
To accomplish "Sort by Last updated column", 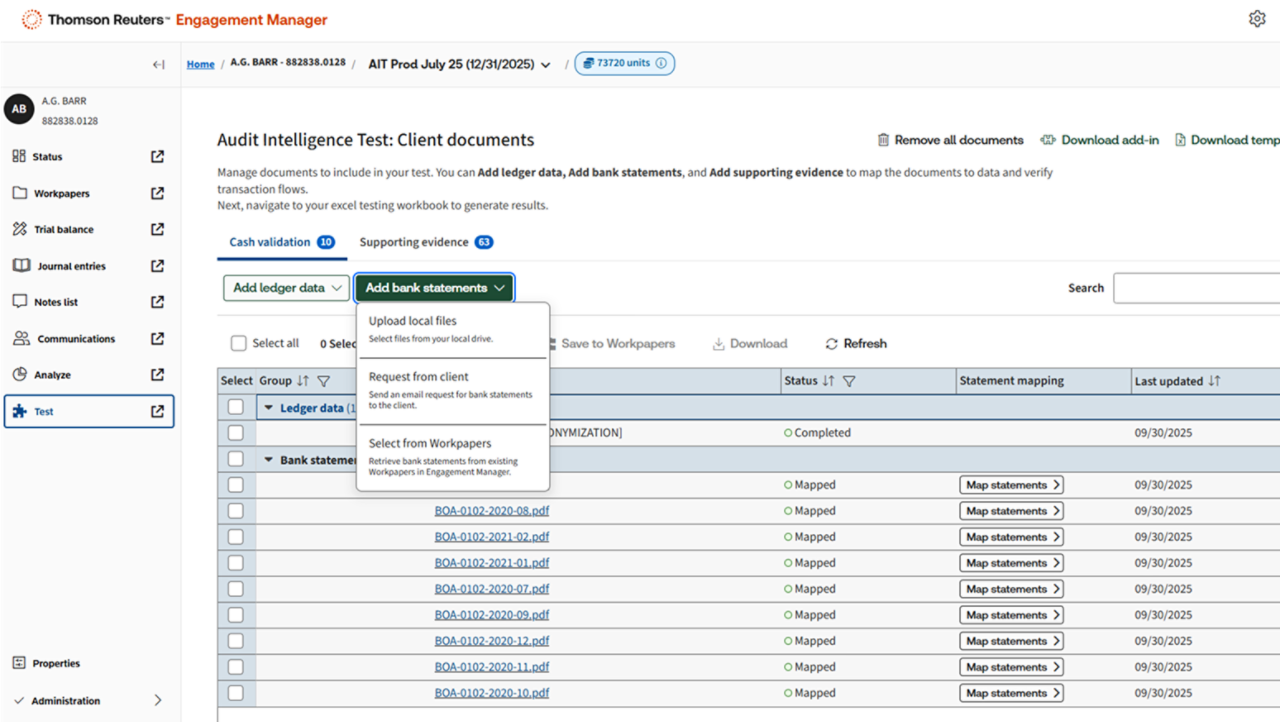I will (1214, 381).
